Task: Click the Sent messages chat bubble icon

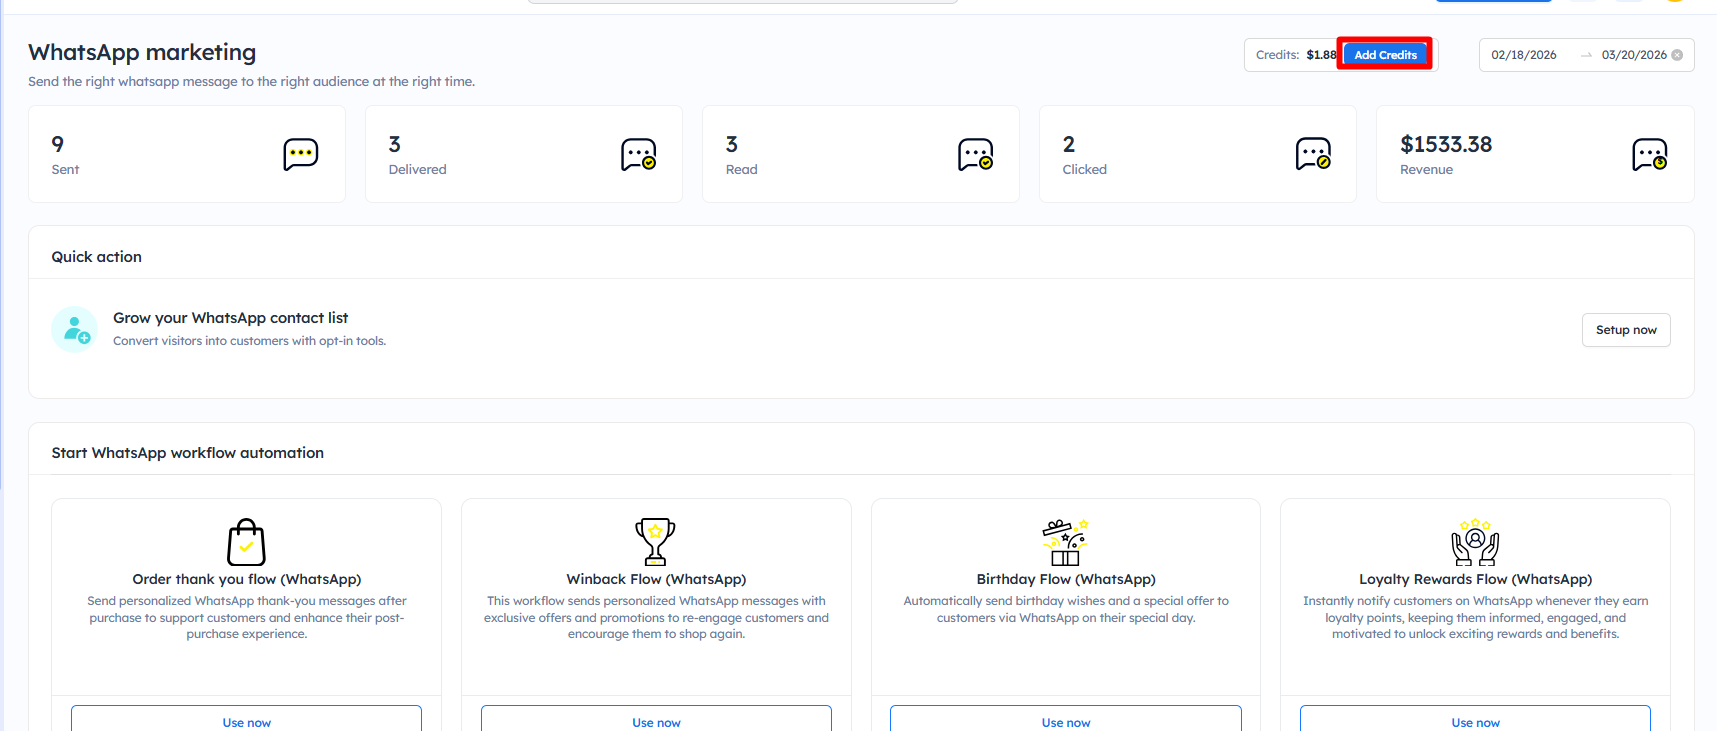Action: pyautogui.click(x=300, y=154)
